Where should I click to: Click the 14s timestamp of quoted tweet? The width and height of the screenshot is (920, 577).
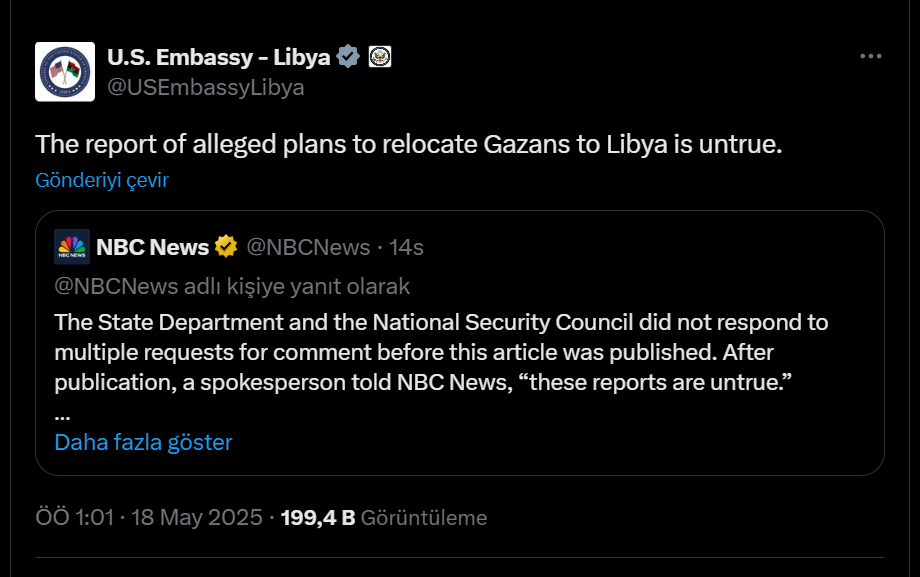point(406,247)
